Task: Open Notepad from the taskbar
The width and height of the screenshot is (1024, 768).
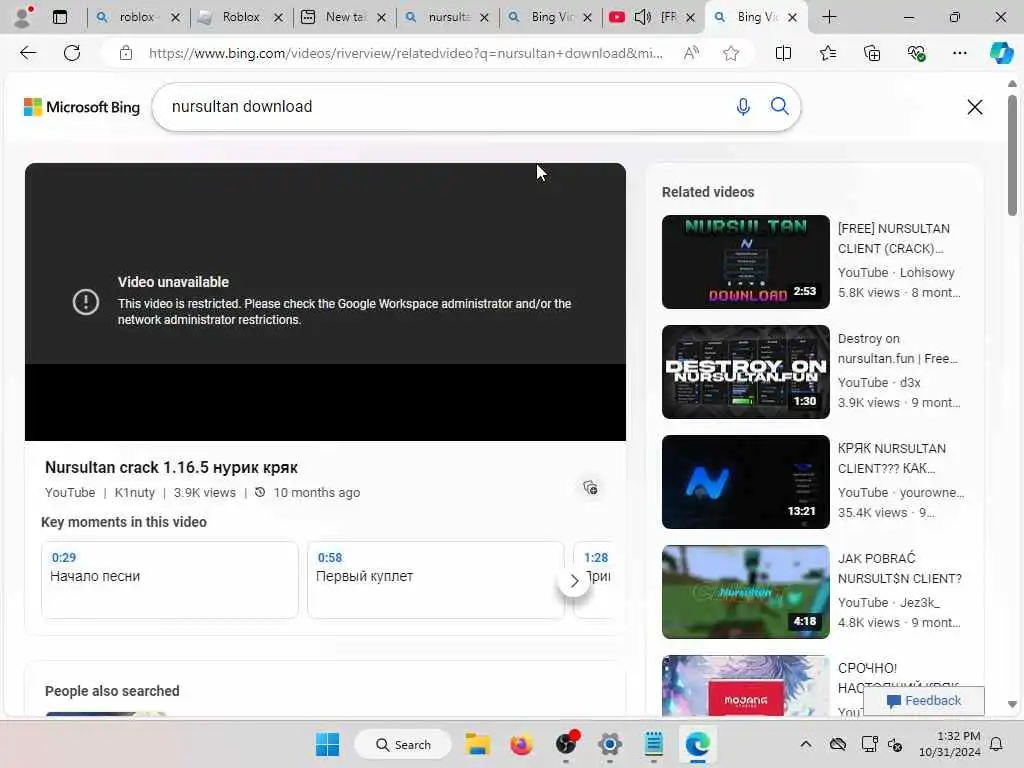Action: (x=653, y=744)
